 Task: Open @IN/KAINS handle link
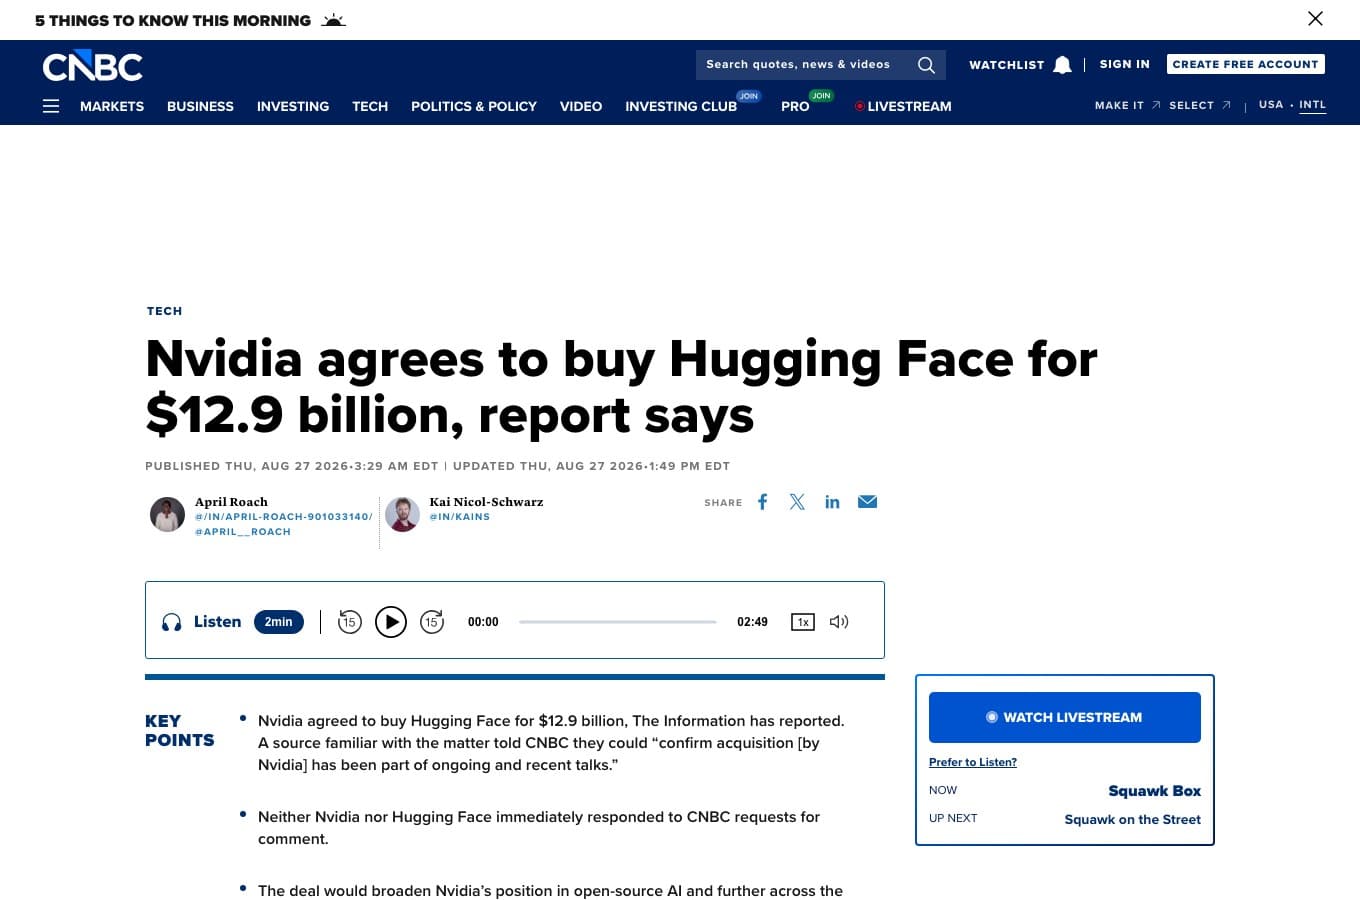[x=460, y=517]
